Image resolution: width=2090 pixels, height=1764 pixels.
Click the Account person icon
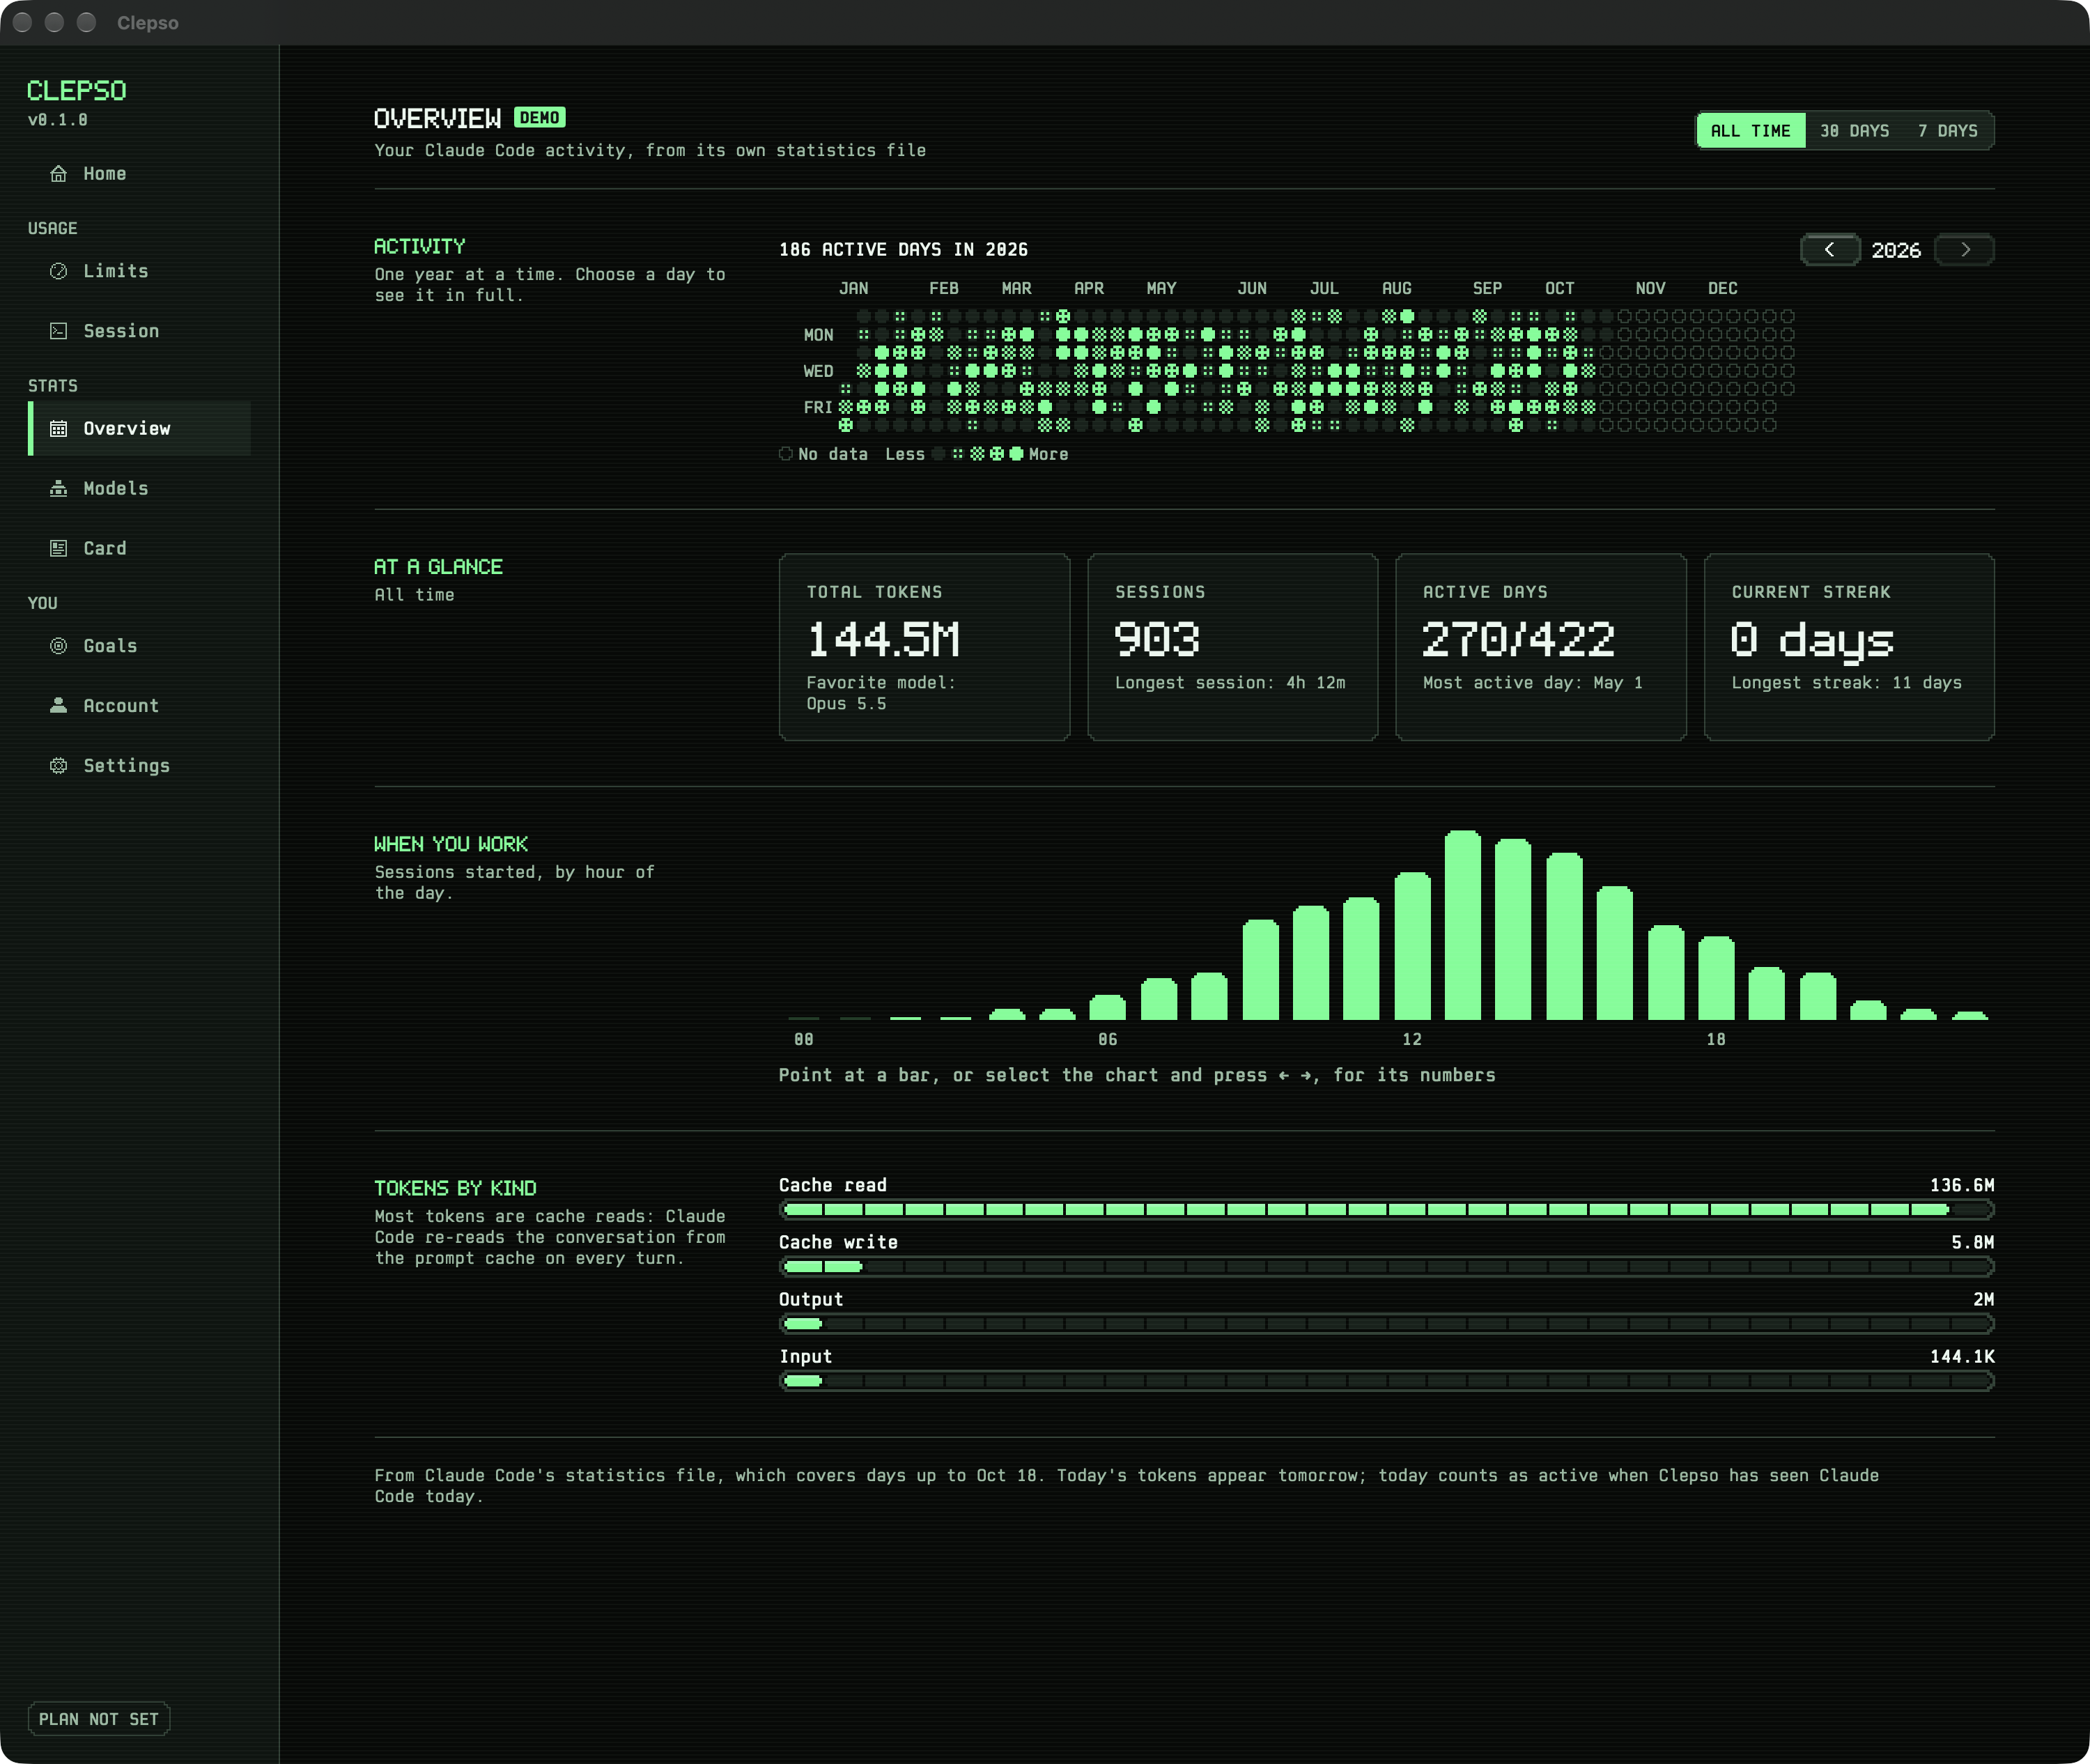pos(59,706)
